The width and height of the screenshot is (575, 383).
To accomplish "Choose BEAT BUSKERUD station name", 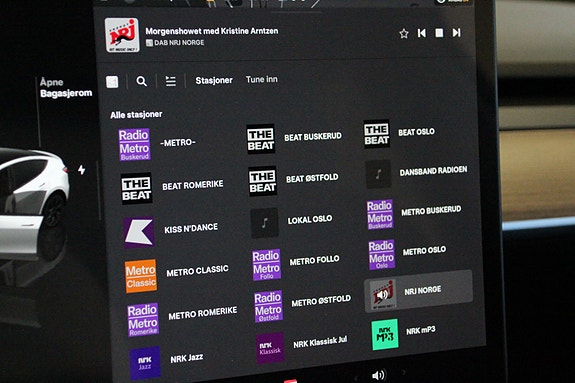I will click(x=313, y=136).
